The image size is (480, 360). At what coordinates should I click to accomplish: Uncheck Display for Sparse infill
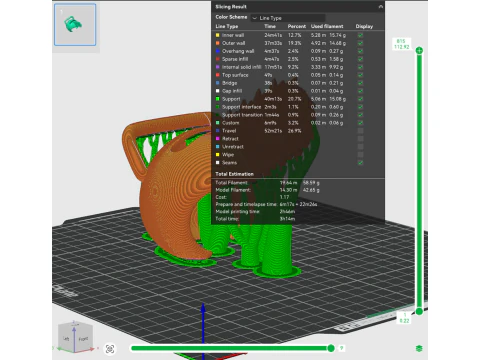360,59
